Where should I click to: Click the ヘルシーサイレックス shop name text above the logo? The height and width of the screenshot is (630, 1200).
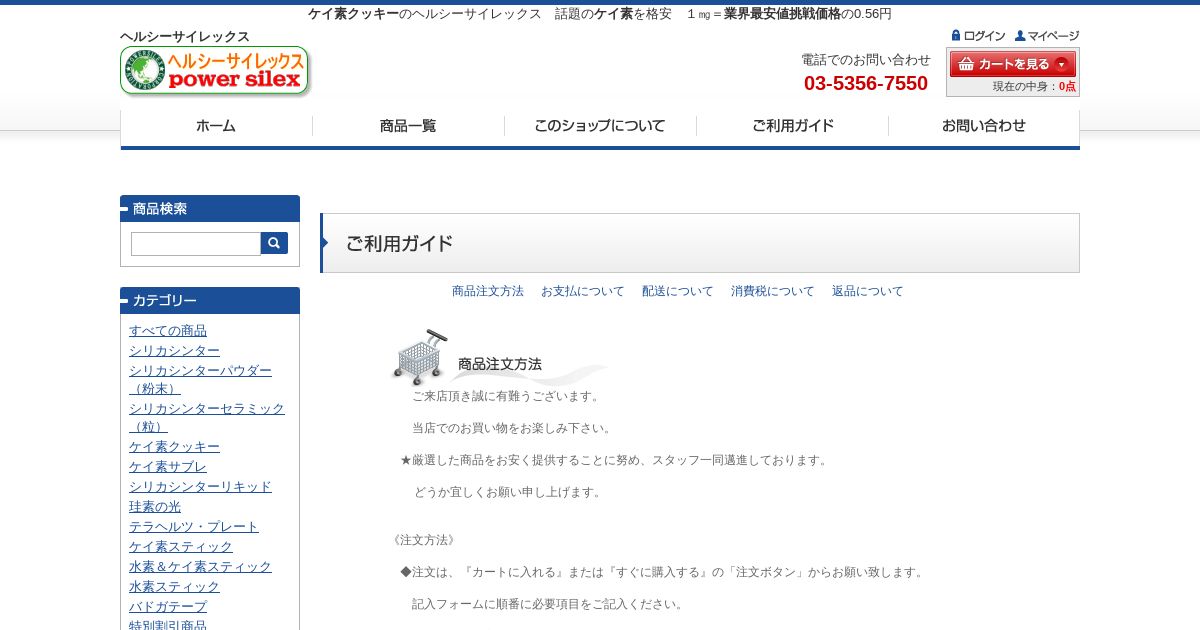pyautogui.click(x=185, y=37)
